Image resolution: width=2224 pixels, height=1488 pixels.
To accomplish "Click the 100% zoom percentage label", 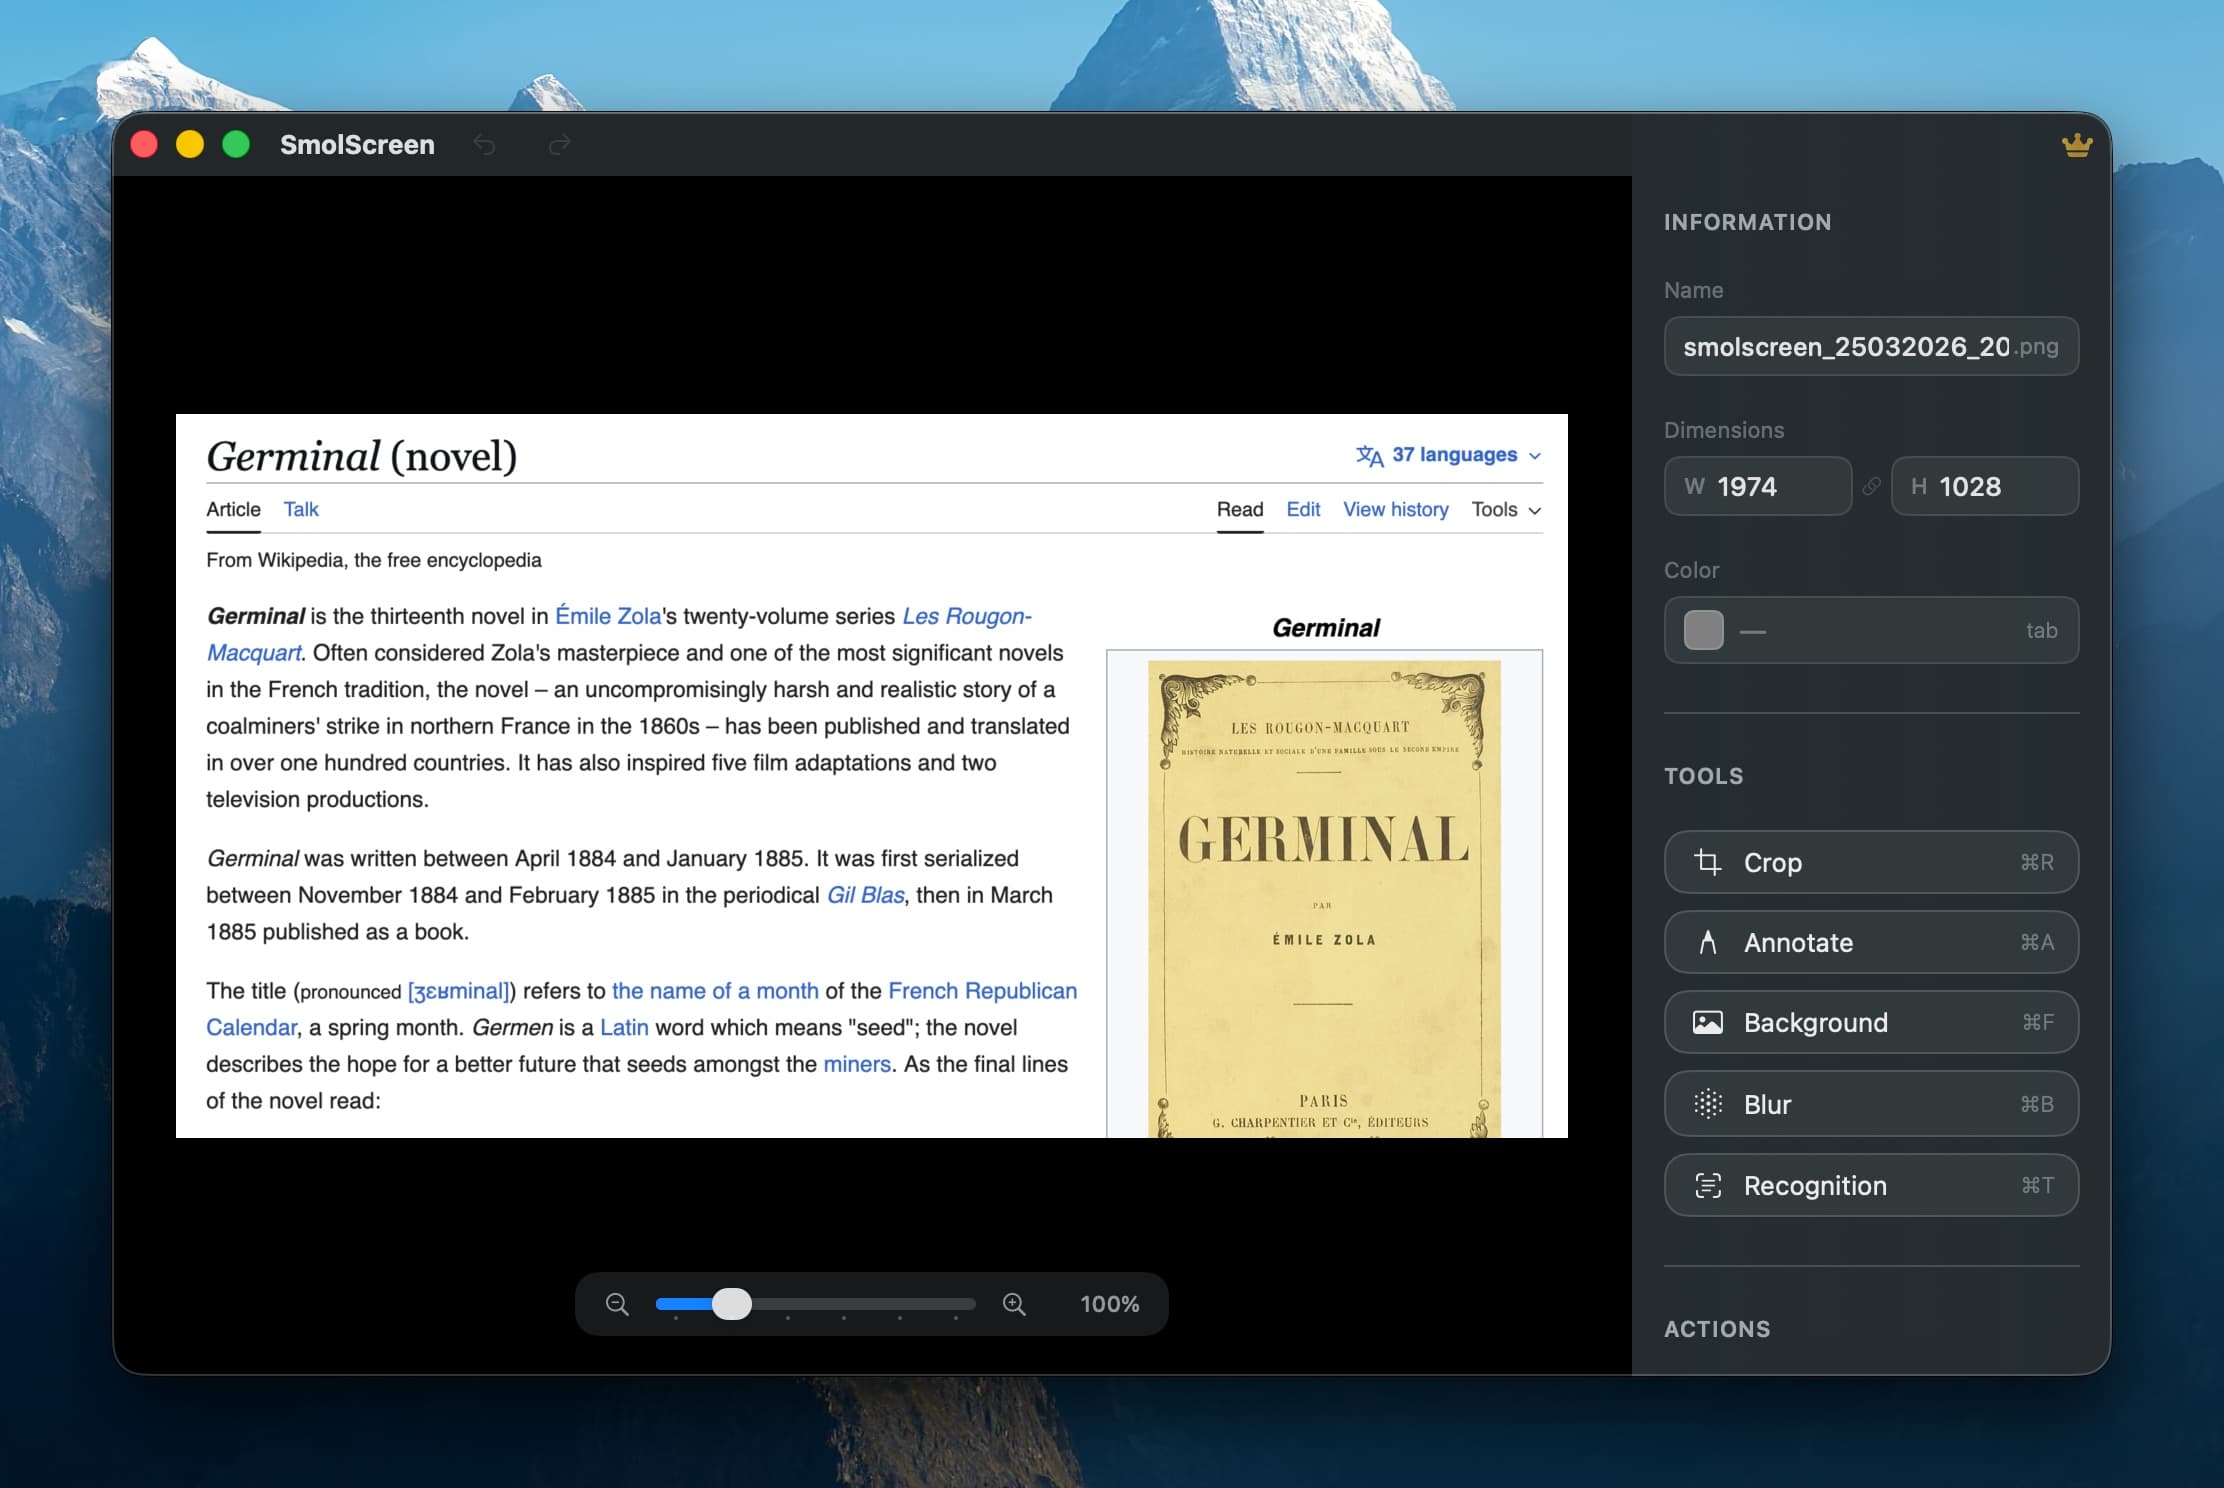I will pos(1110,1304).
